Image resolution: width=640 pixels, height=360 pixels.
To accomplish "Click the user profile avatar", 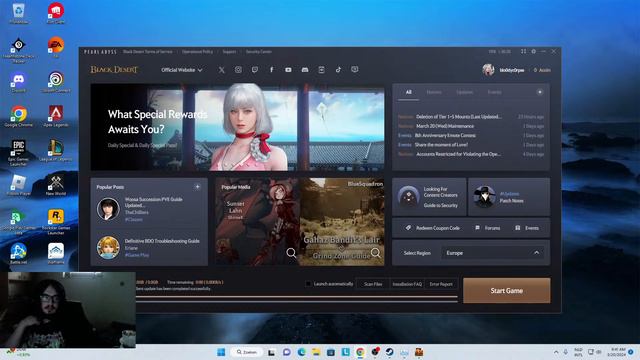I will [488, 70].
